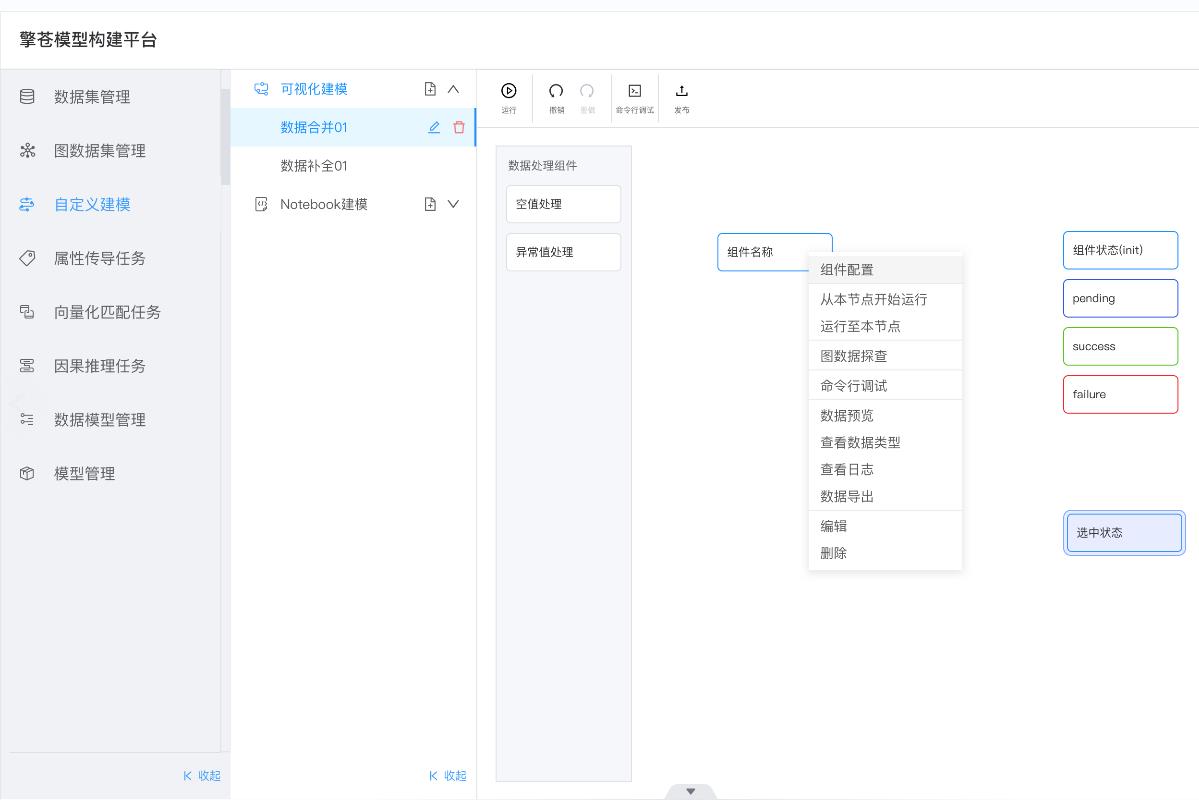Expand the bottom panel arrow handle

coord(690,791)
